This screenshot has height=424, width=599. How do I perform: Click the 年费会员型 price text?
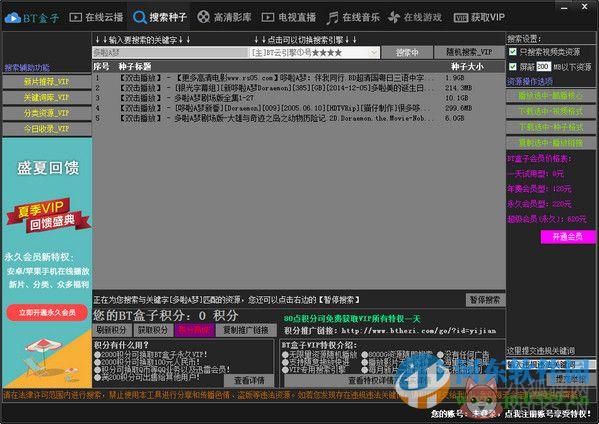tap(539, 189)
